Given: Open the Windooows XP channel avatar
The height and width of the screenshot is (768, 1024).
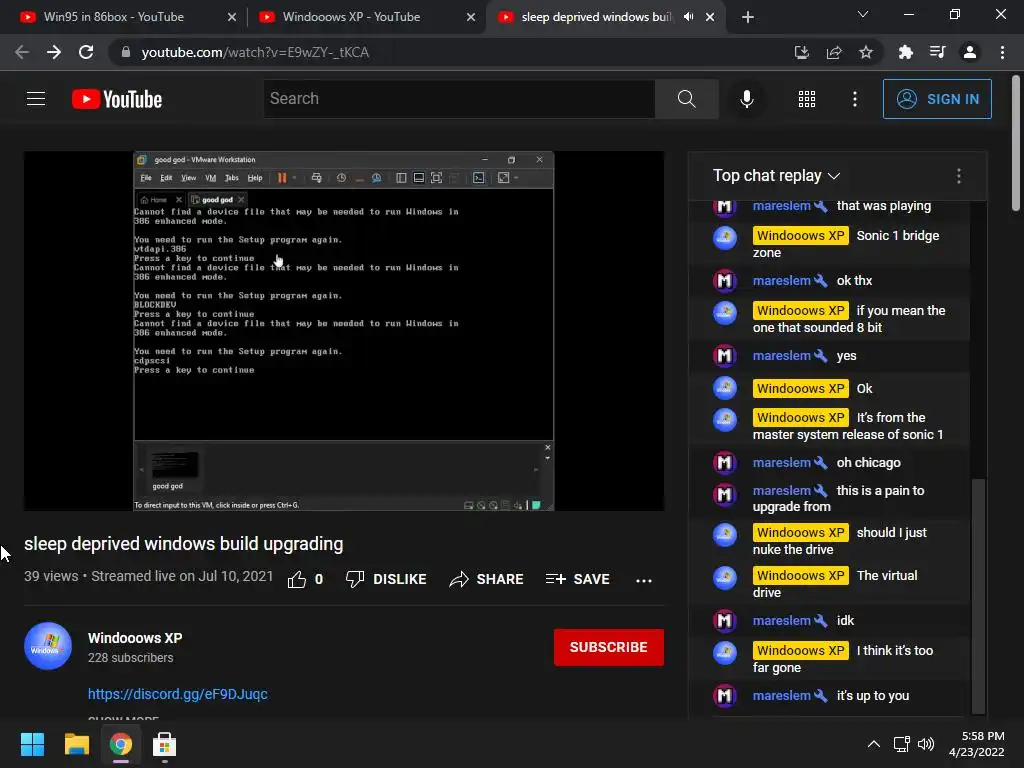Looking at the screenshot, I should 48,646.
